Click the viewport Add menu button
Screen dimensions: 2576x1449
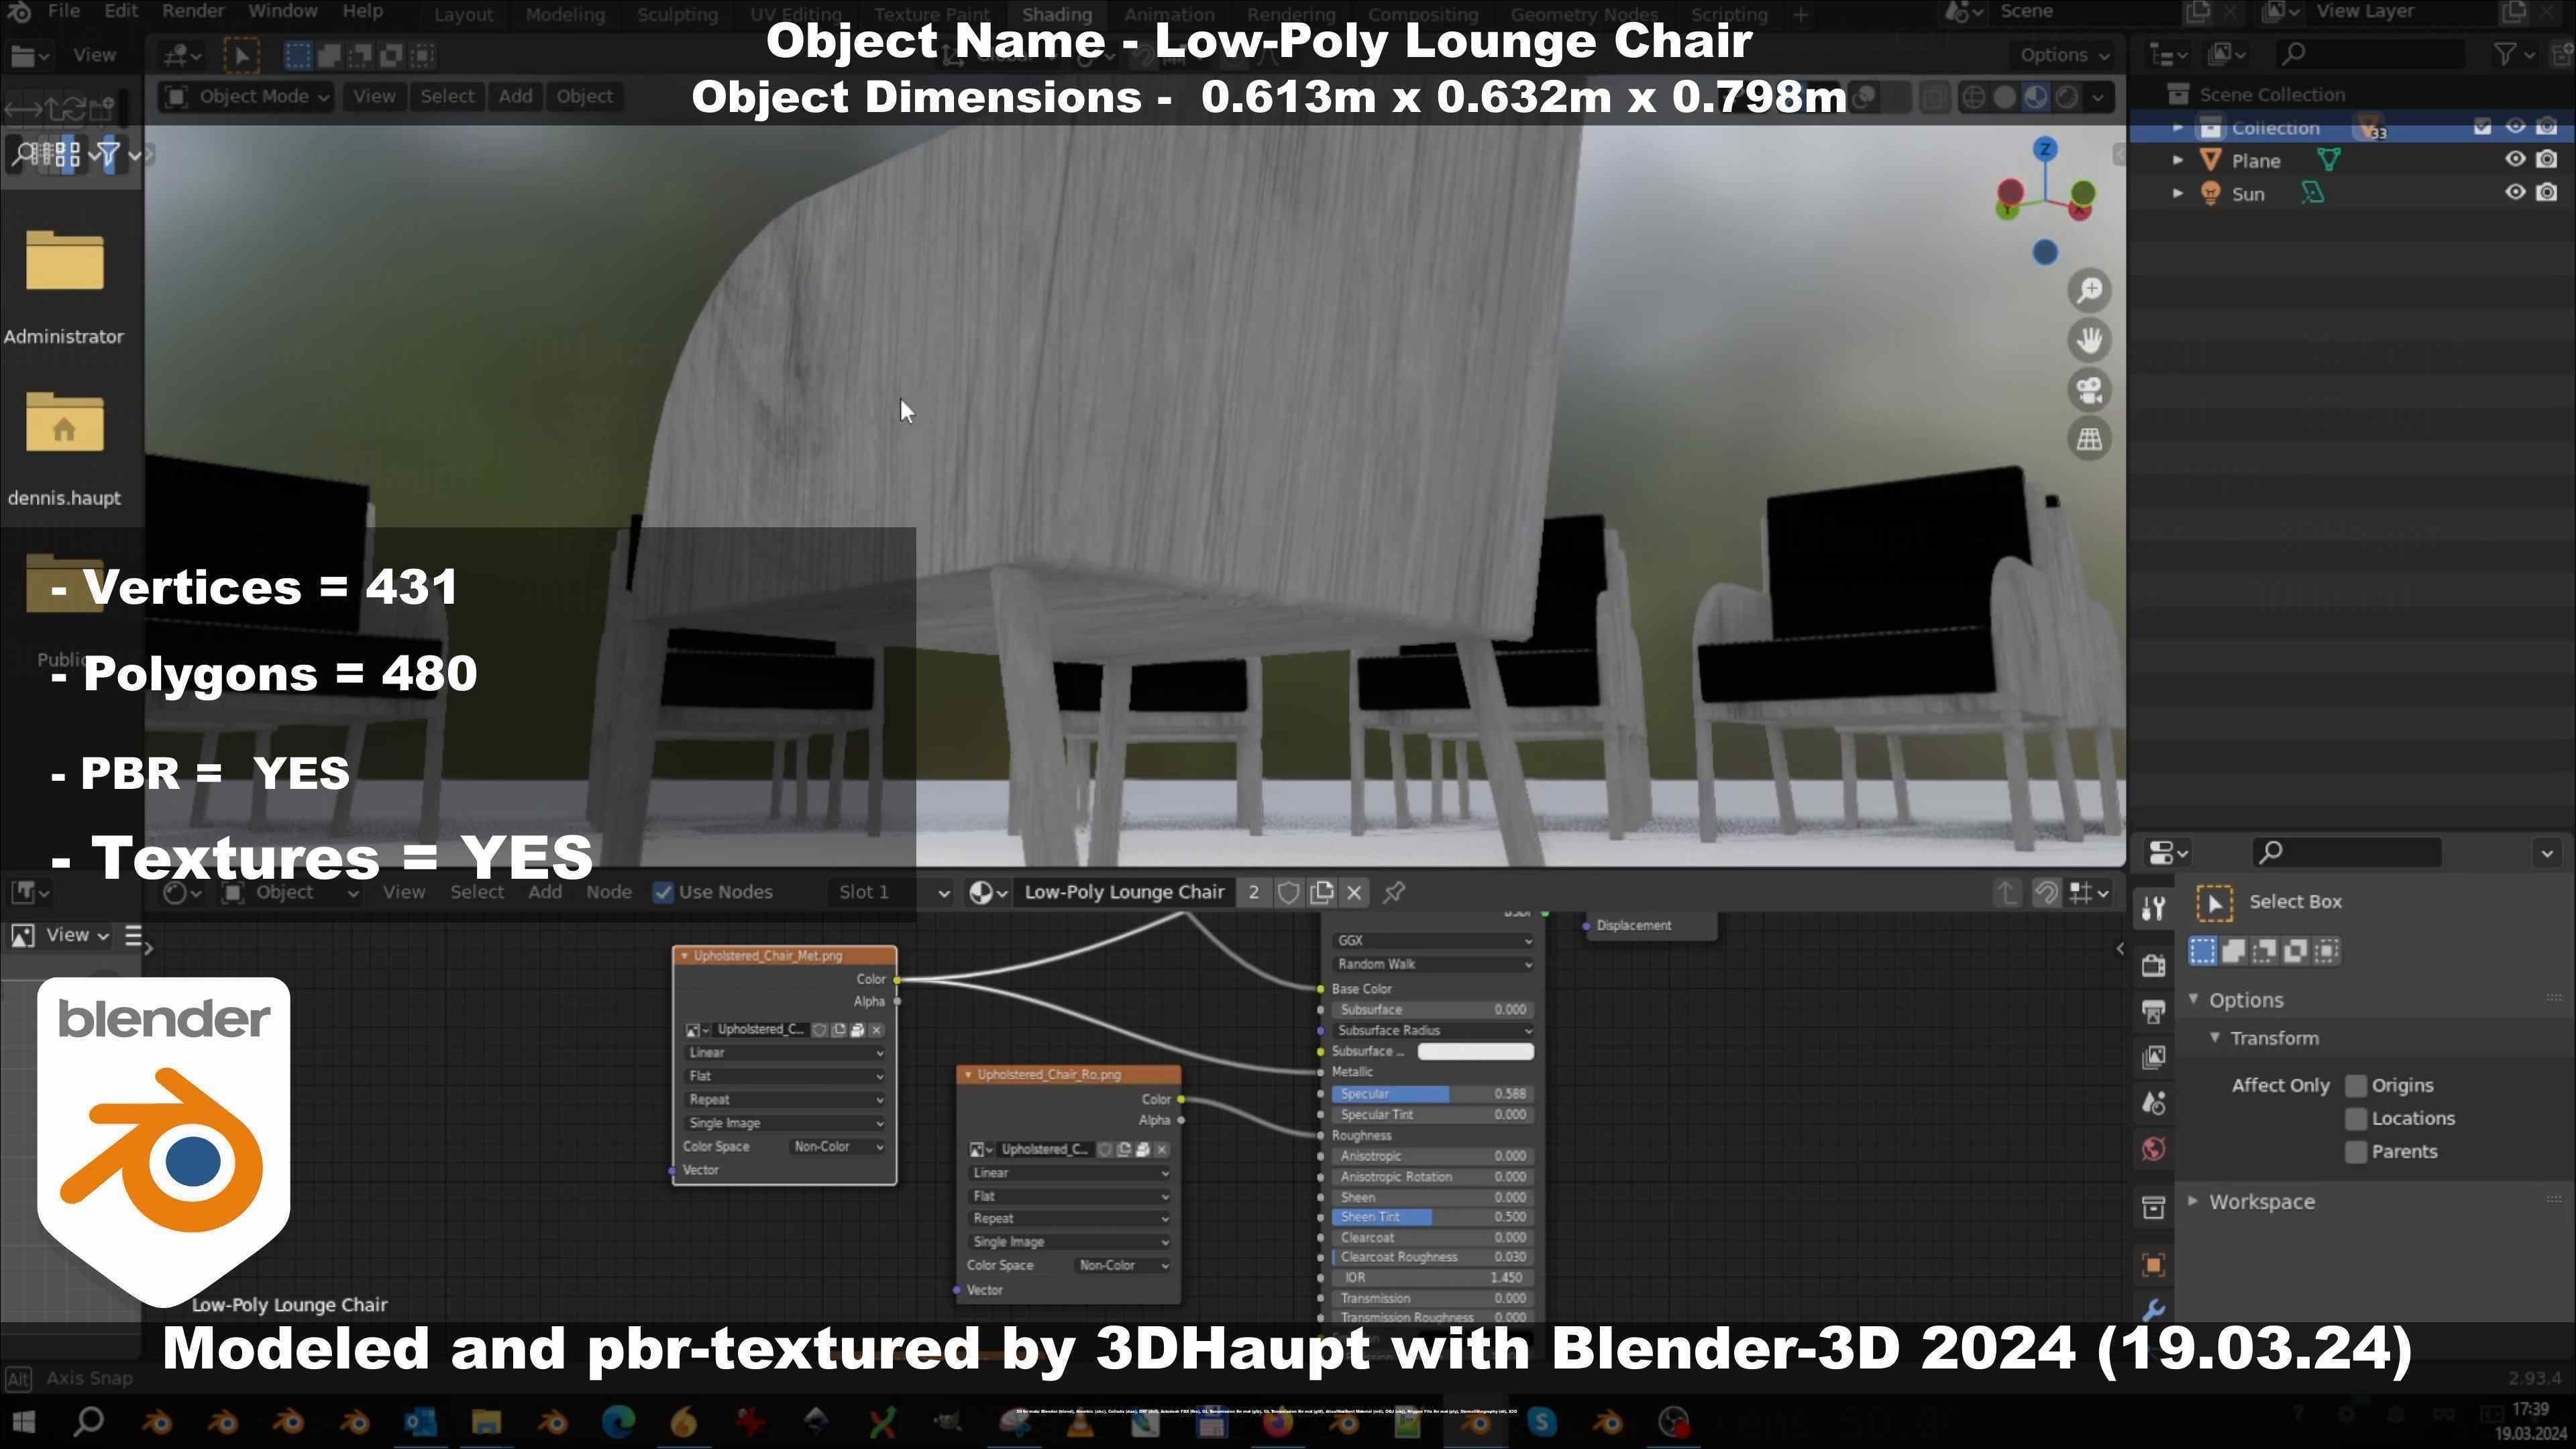pos(515,97)
